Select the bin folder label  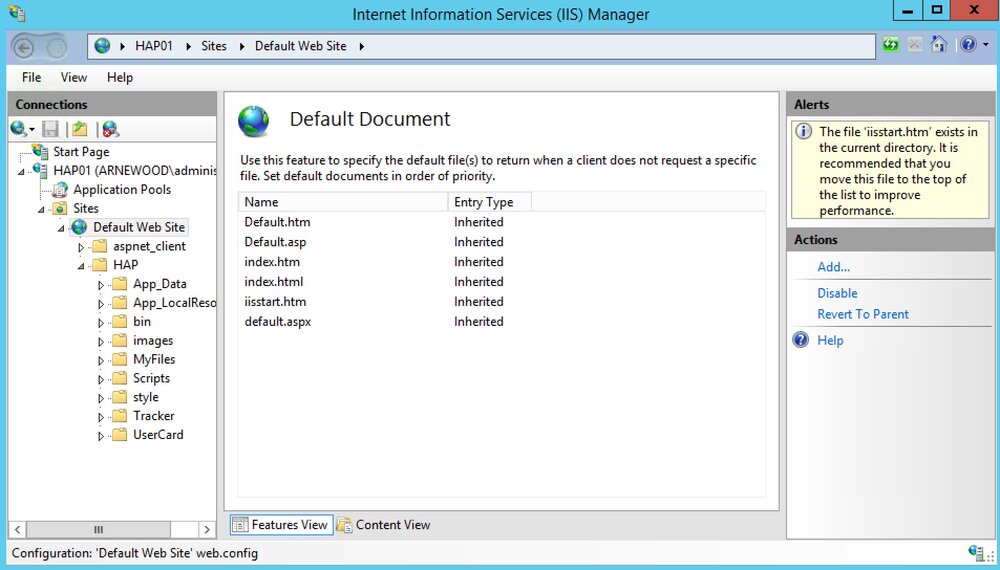click(142, 321)
